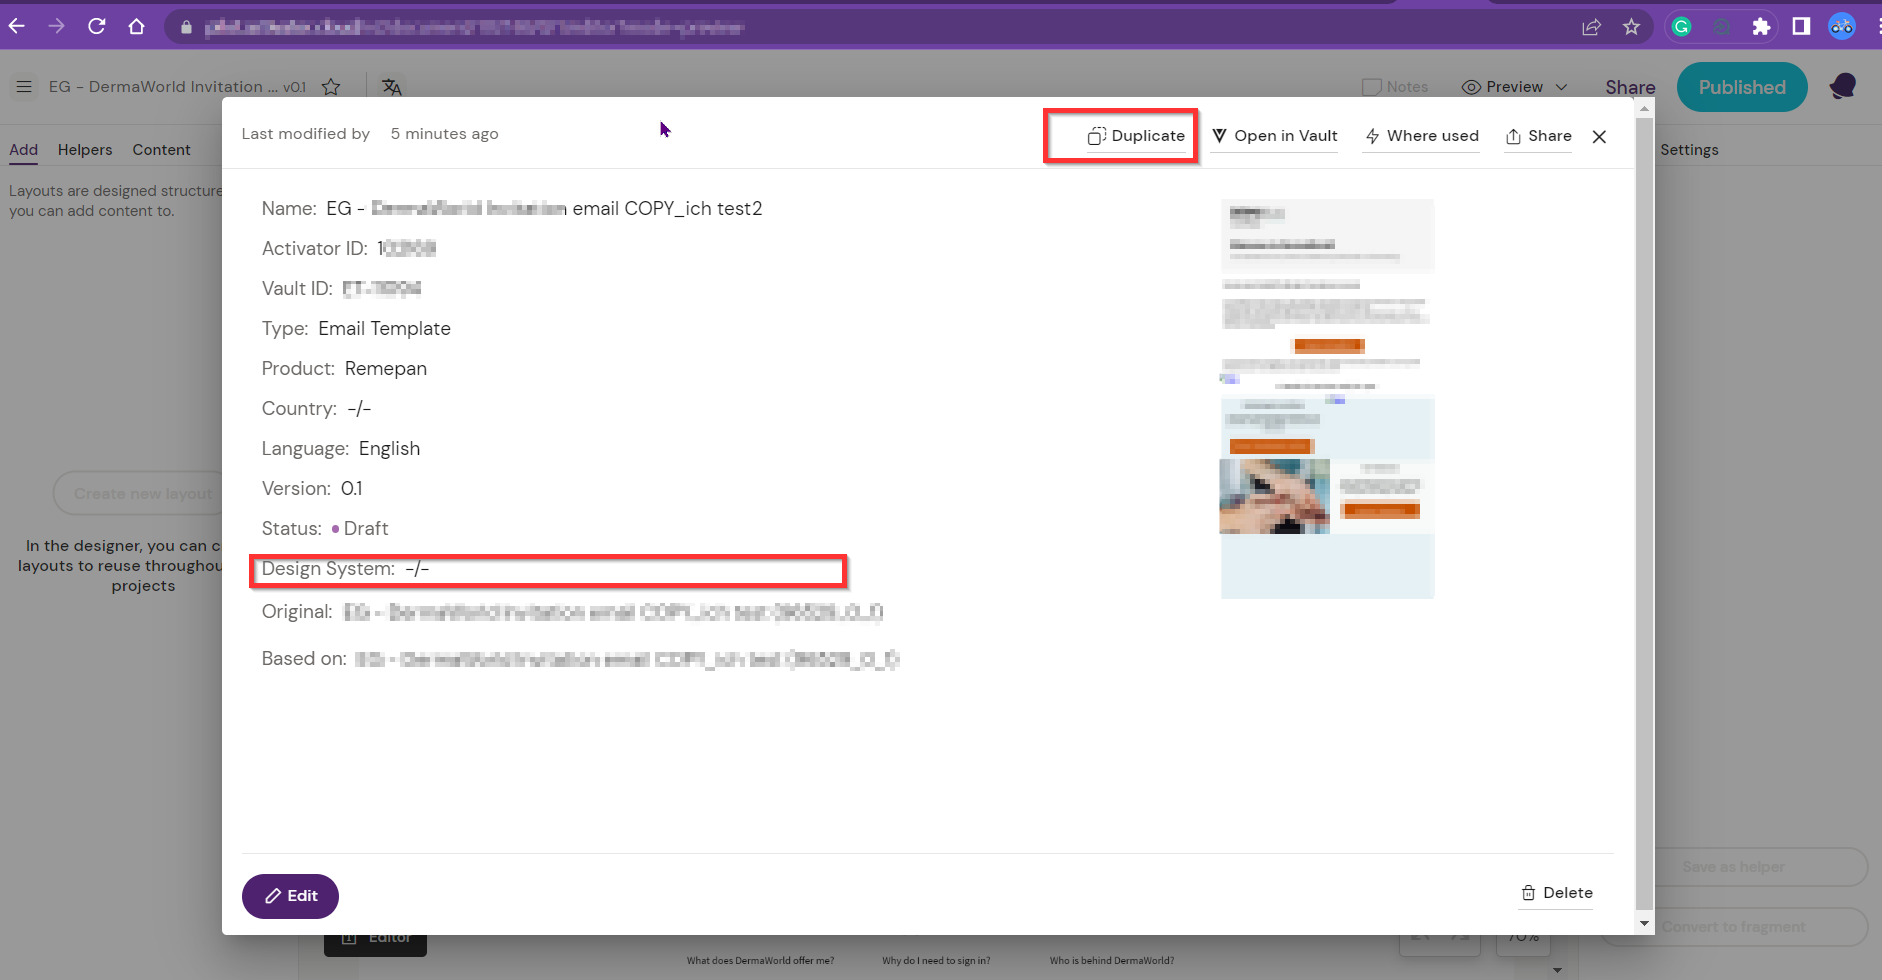This screenshot has height=980, width=1882.
Task: Open the browser extensions puzzle icon
Action: coord(1761,27)
